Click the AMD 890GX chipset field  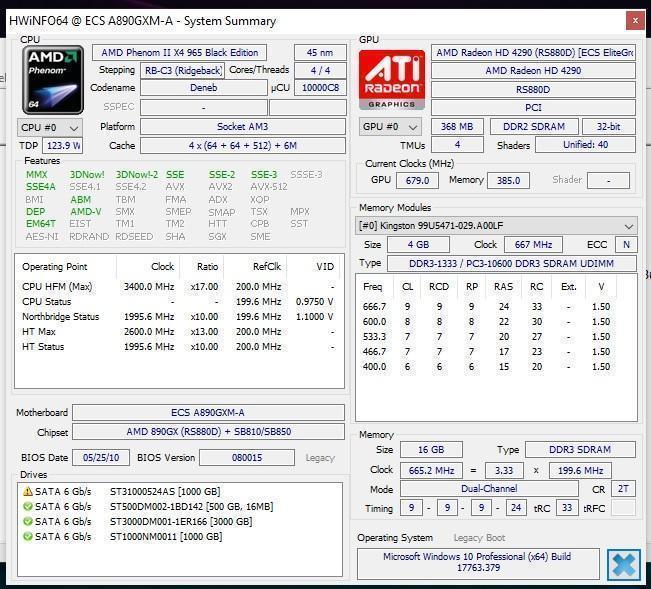(x=208, y=432)
